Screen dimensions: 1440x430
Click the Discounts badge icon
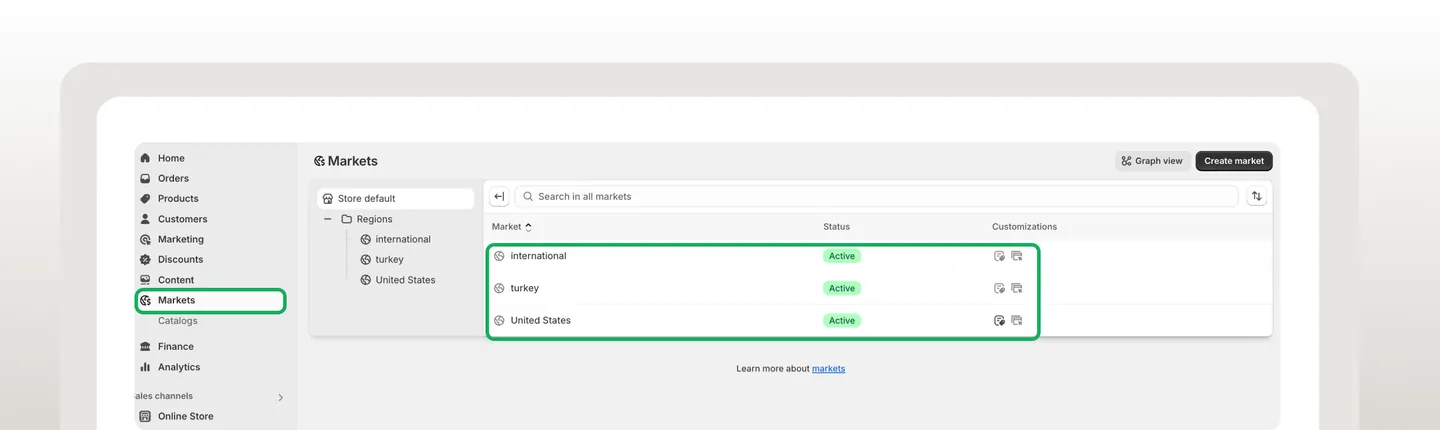[145, 259]
